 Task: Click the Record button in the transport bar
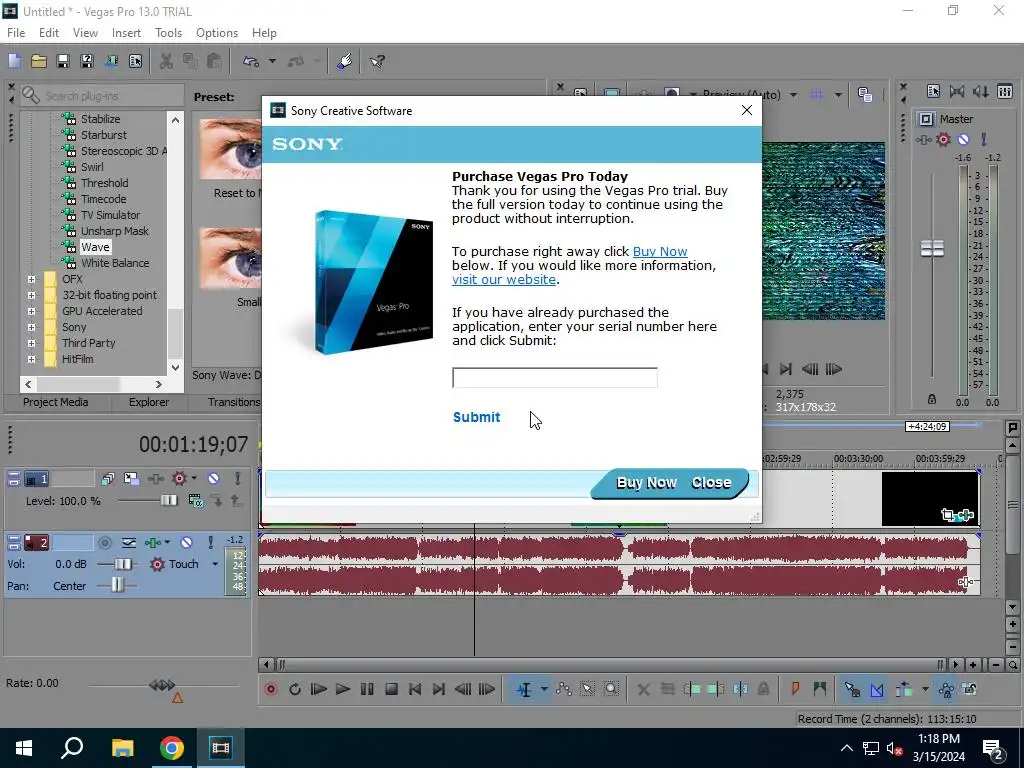coord(270,689)
